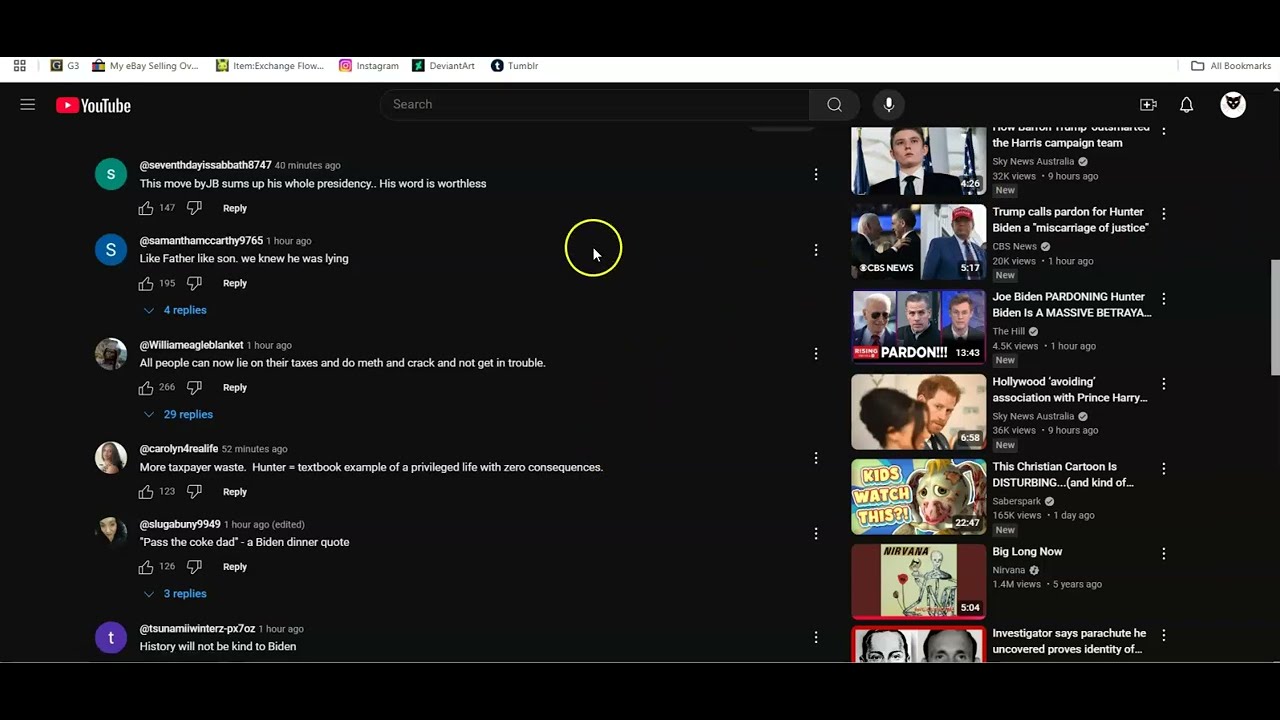The image size is (1280, 720).
Task: Click the search magnifier button
Action: click(x=834, y=104)
